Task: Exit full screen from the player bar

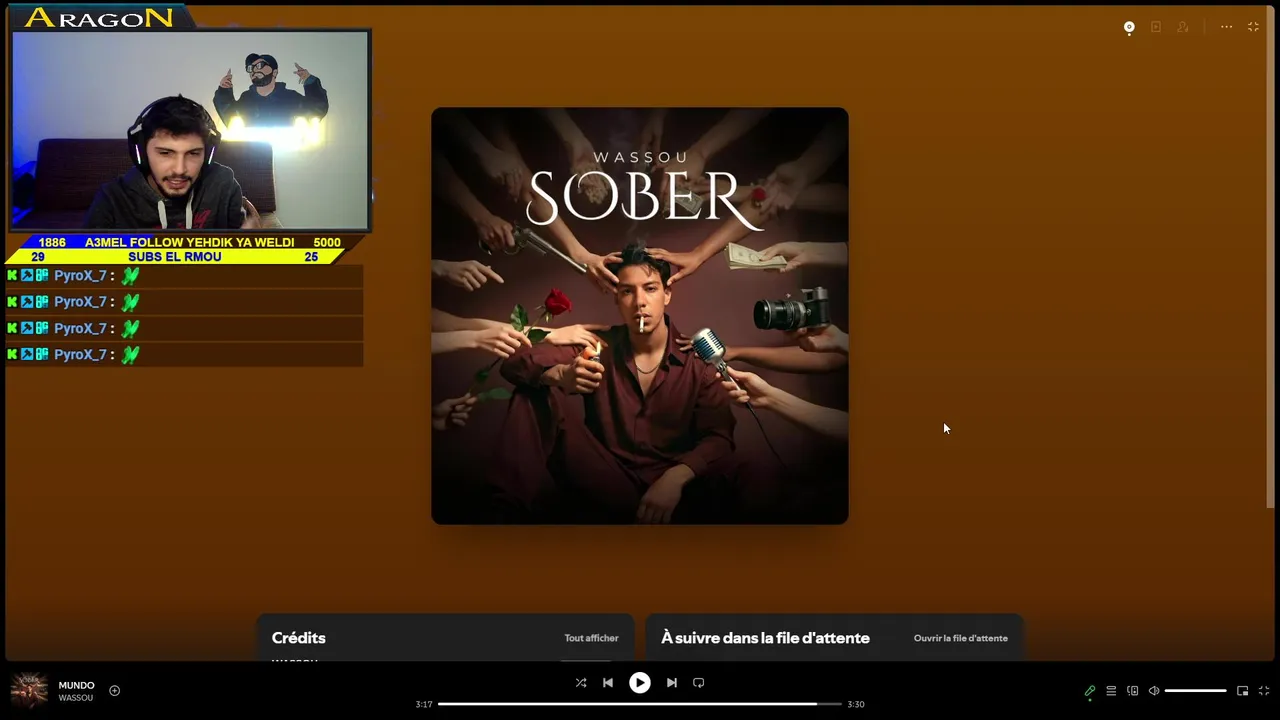Action: coord(1264,691)
